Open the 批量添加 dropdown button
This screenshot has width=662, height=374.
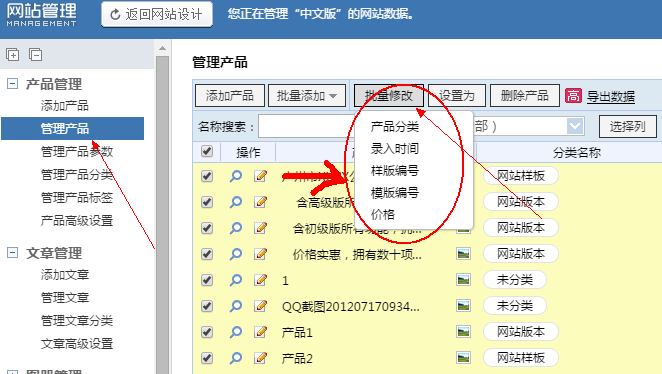(x=307, y=96)
